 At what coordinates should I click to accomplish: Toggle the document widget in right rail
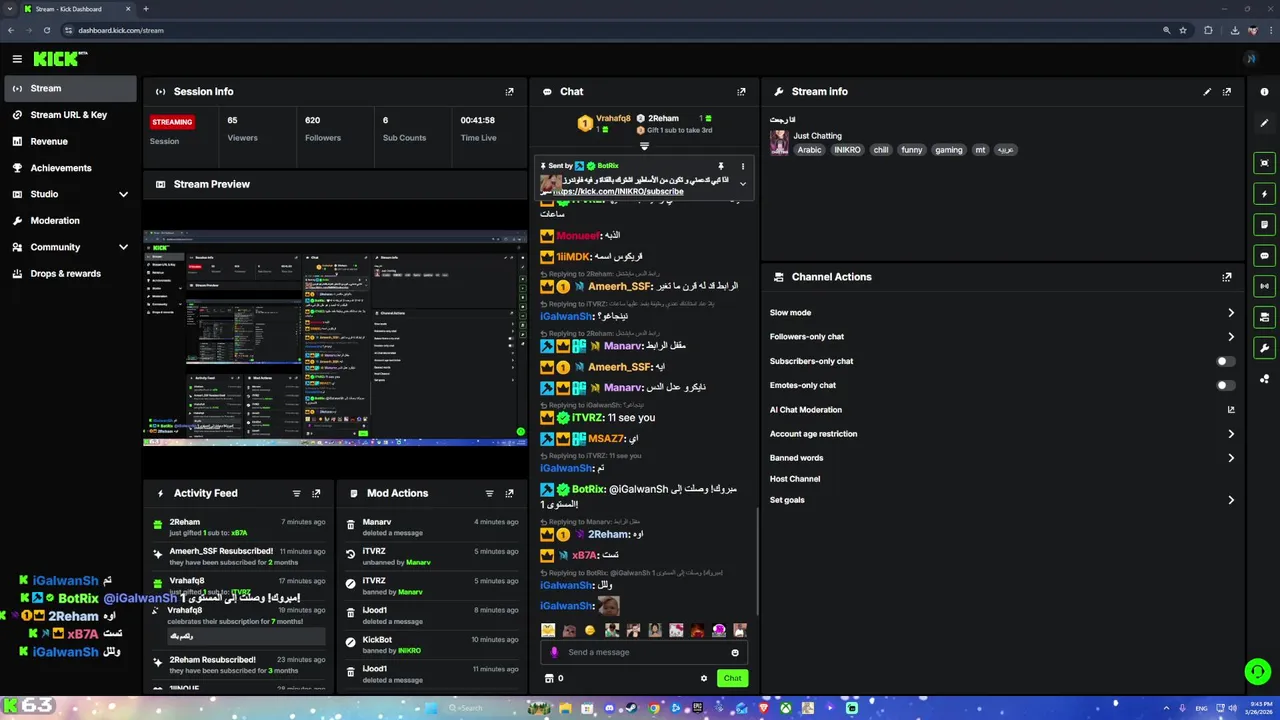point(1265,225)
